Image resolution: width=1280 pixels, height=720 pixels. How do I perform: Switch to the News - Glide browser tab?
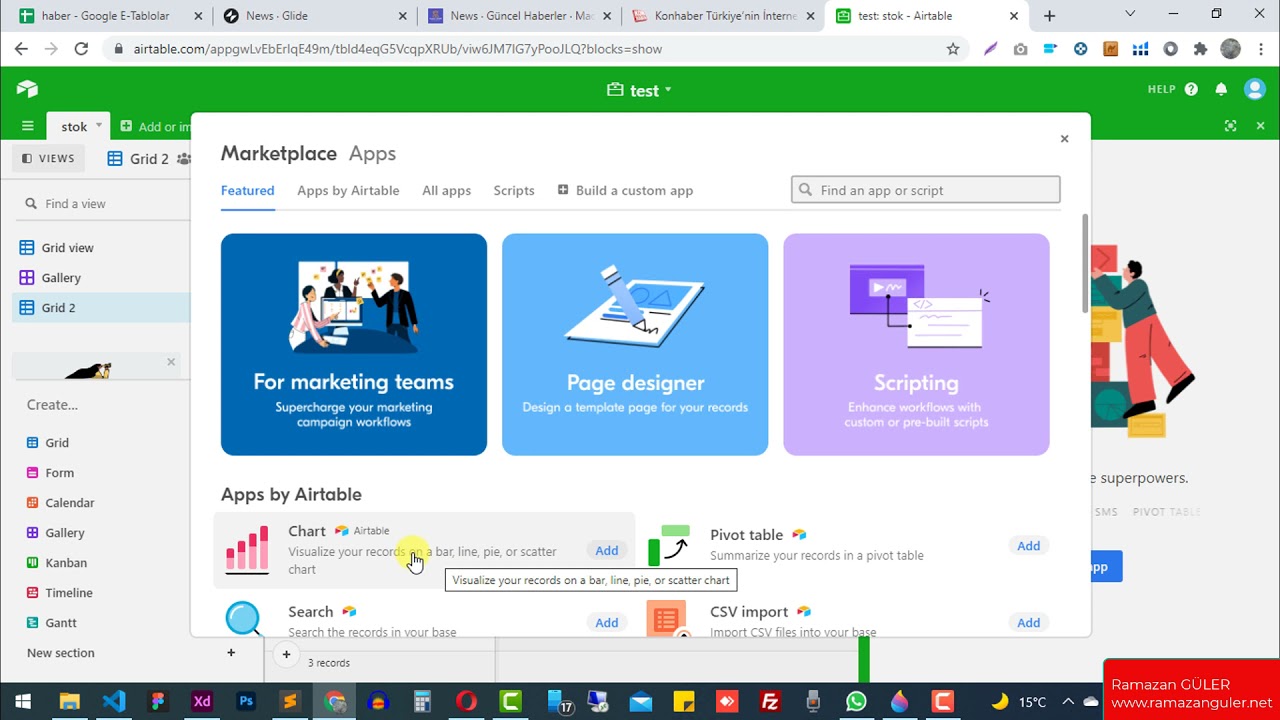click(315, 16)
